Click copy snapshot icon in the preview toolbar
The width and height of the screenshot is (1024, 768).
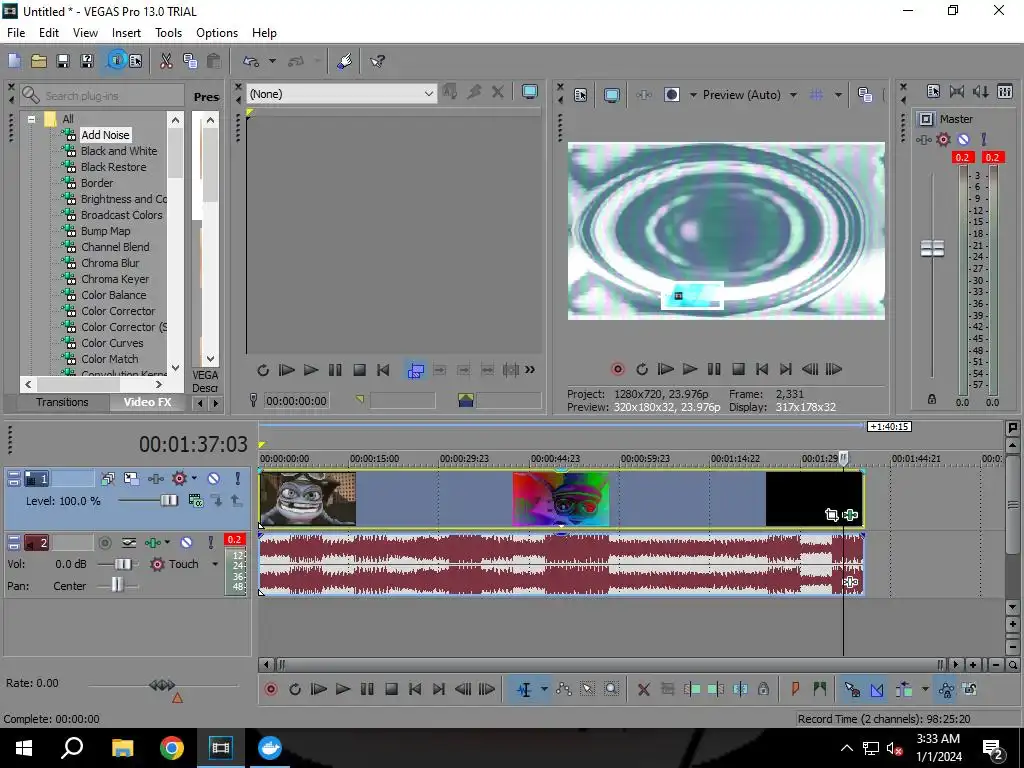(865, 95)
